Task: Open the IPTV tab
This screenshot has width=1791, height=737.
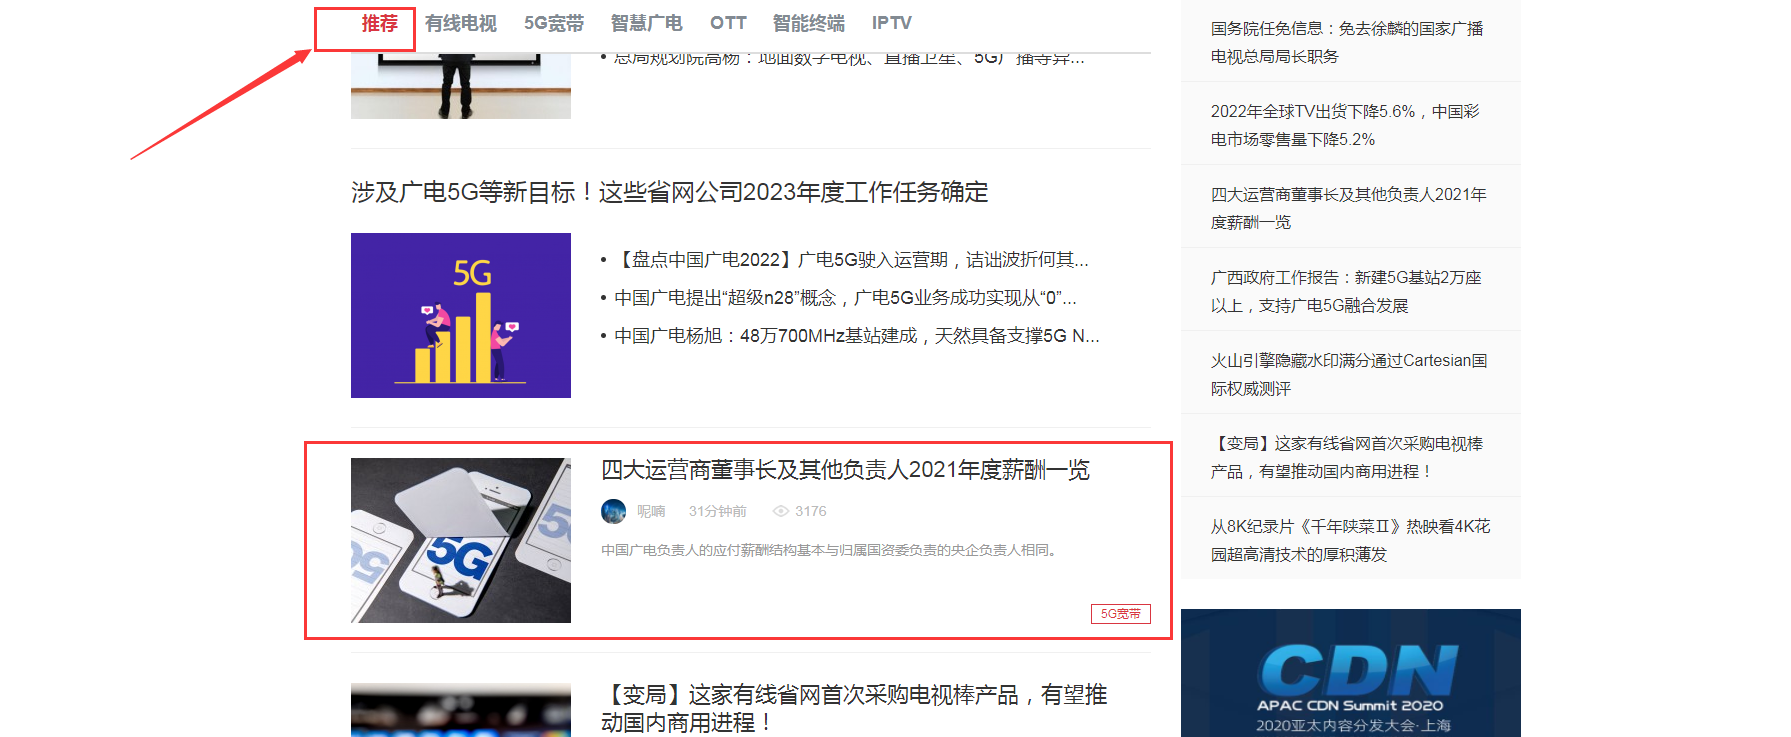Action: tap(892, 24)
